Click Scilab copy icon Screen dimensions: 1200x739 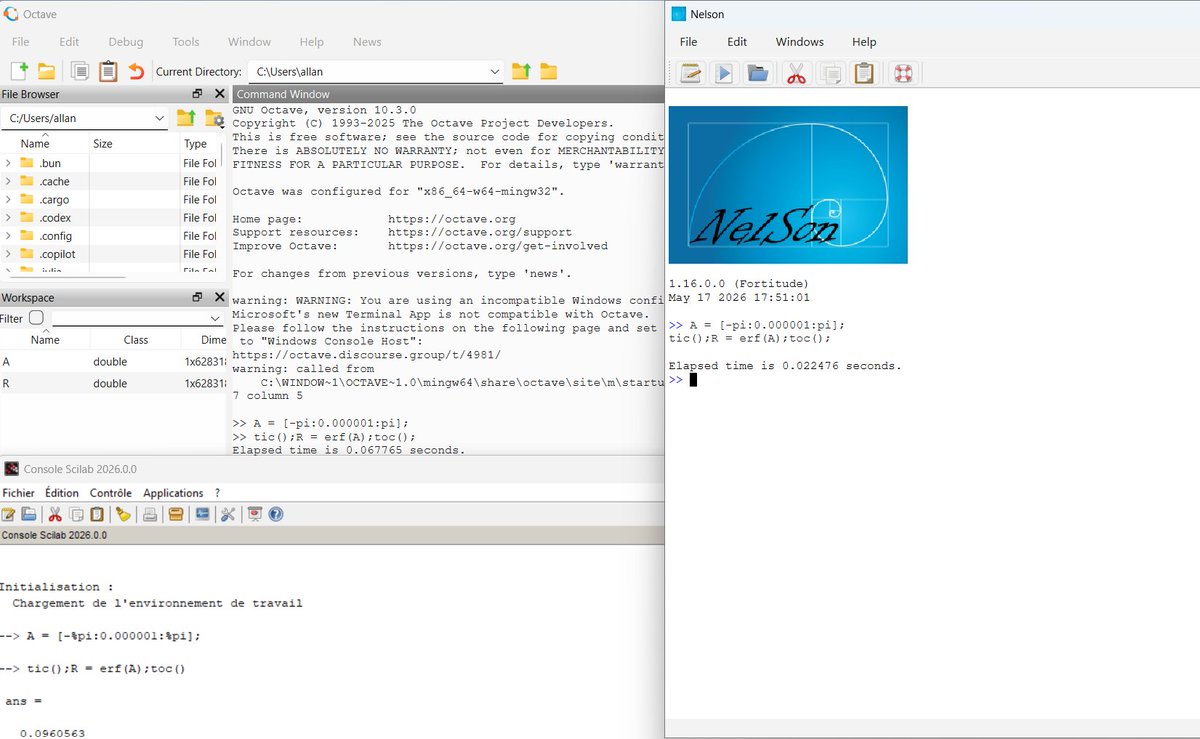(76, 514)
